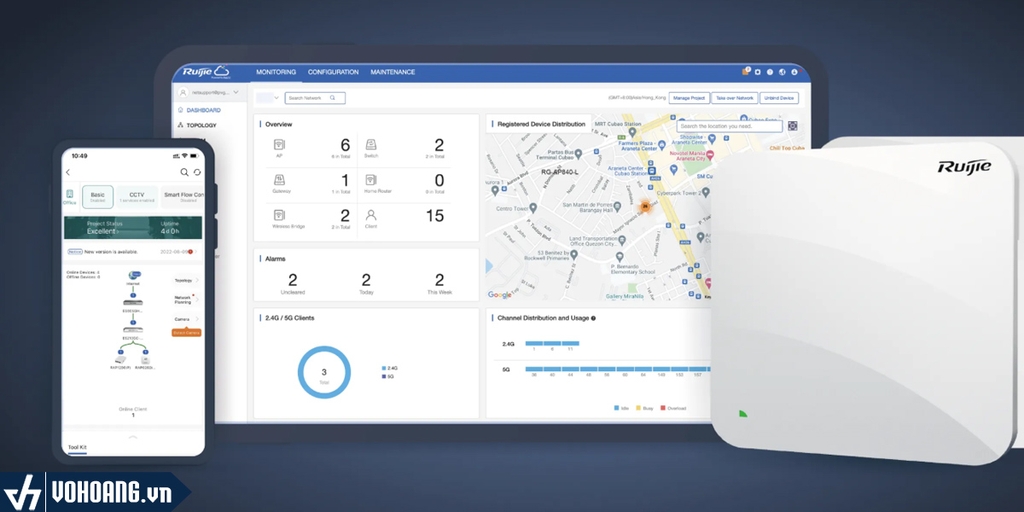Click the orange device cluster marker on map
Image resolution: width=1024 pixels, height=512 pixels.
pos(645,206)
